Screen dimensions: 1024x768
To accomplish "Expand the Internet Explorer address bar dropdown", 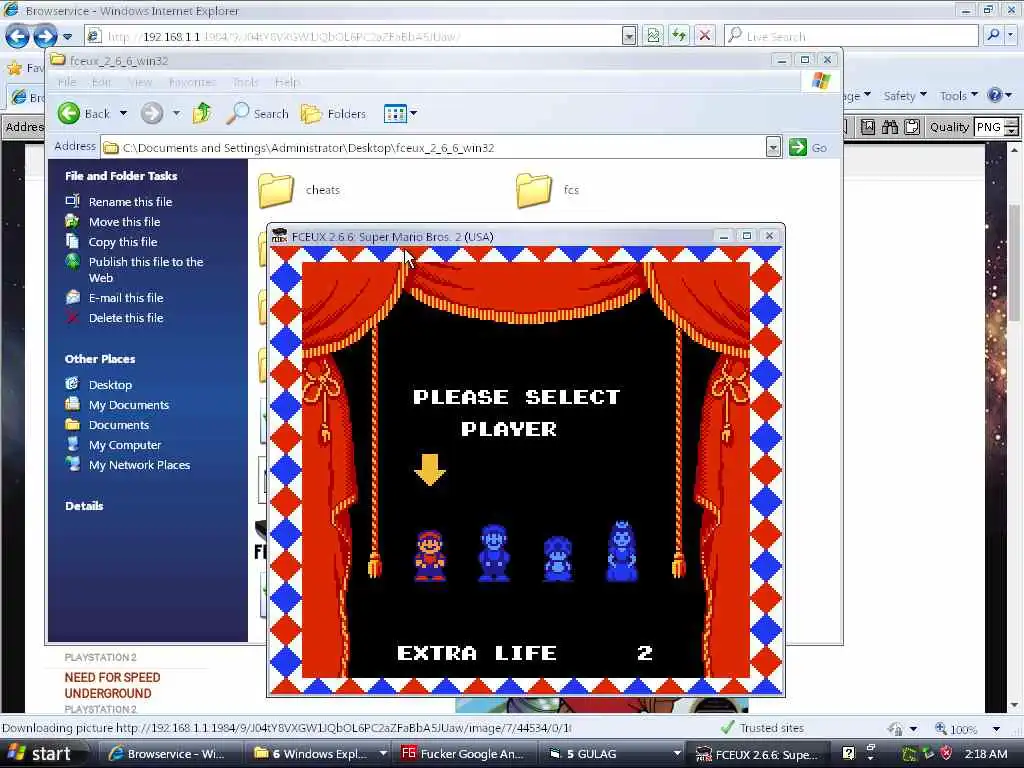I will 629,36.
